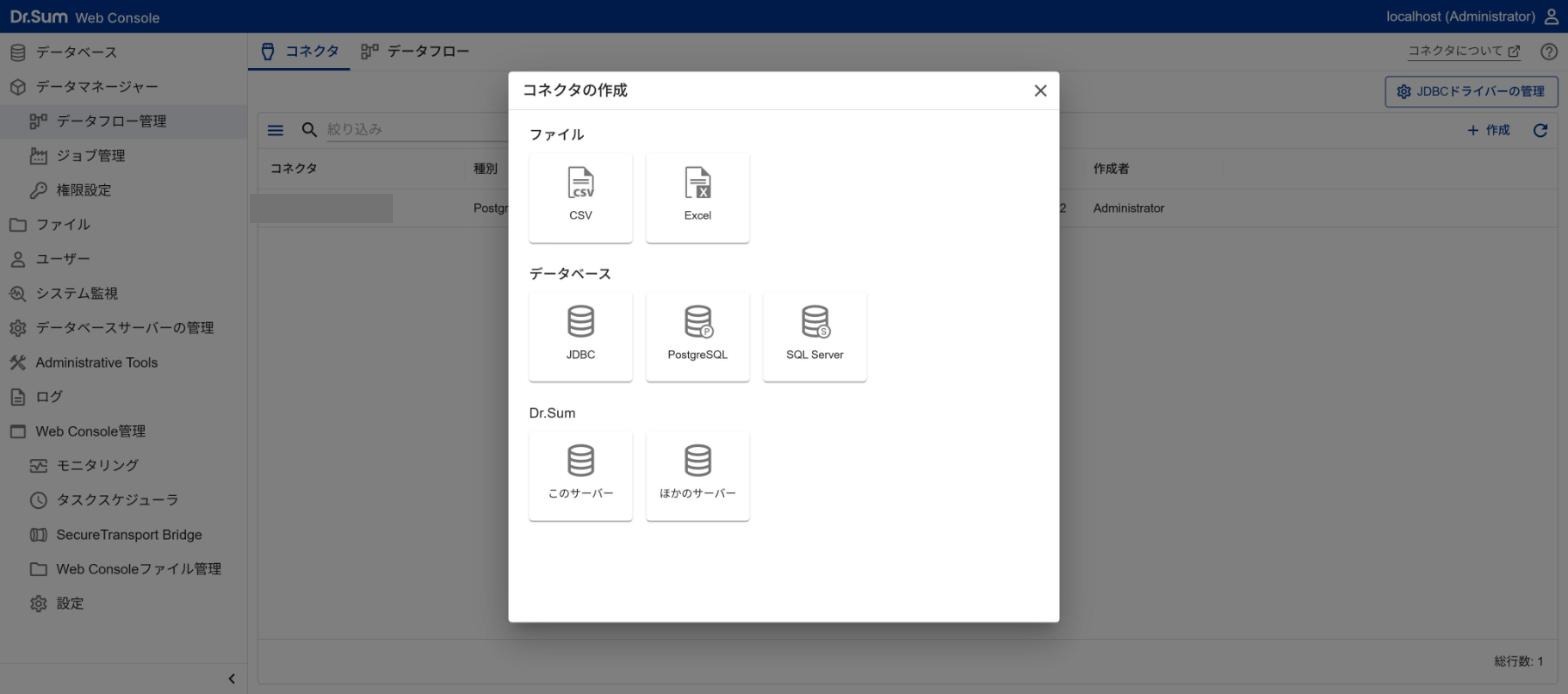Open データベースサーバーの管理 in sidebar
1568x694 pixels.
[x=123, y=328]
